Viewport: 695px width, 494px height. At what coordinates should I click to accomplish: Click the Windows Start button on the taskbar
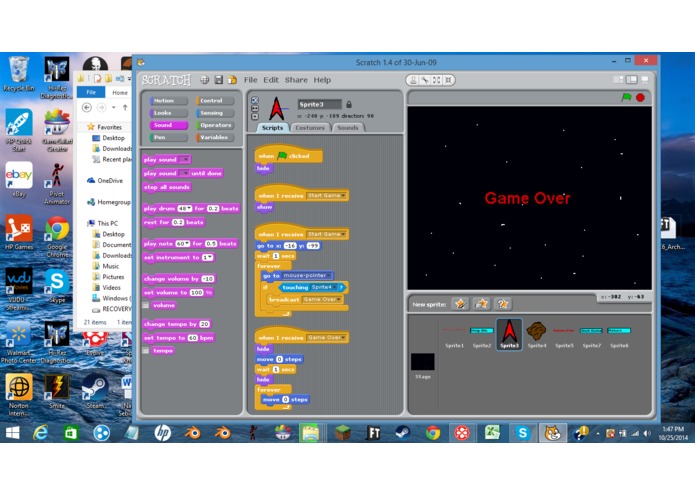coord(12,432)
